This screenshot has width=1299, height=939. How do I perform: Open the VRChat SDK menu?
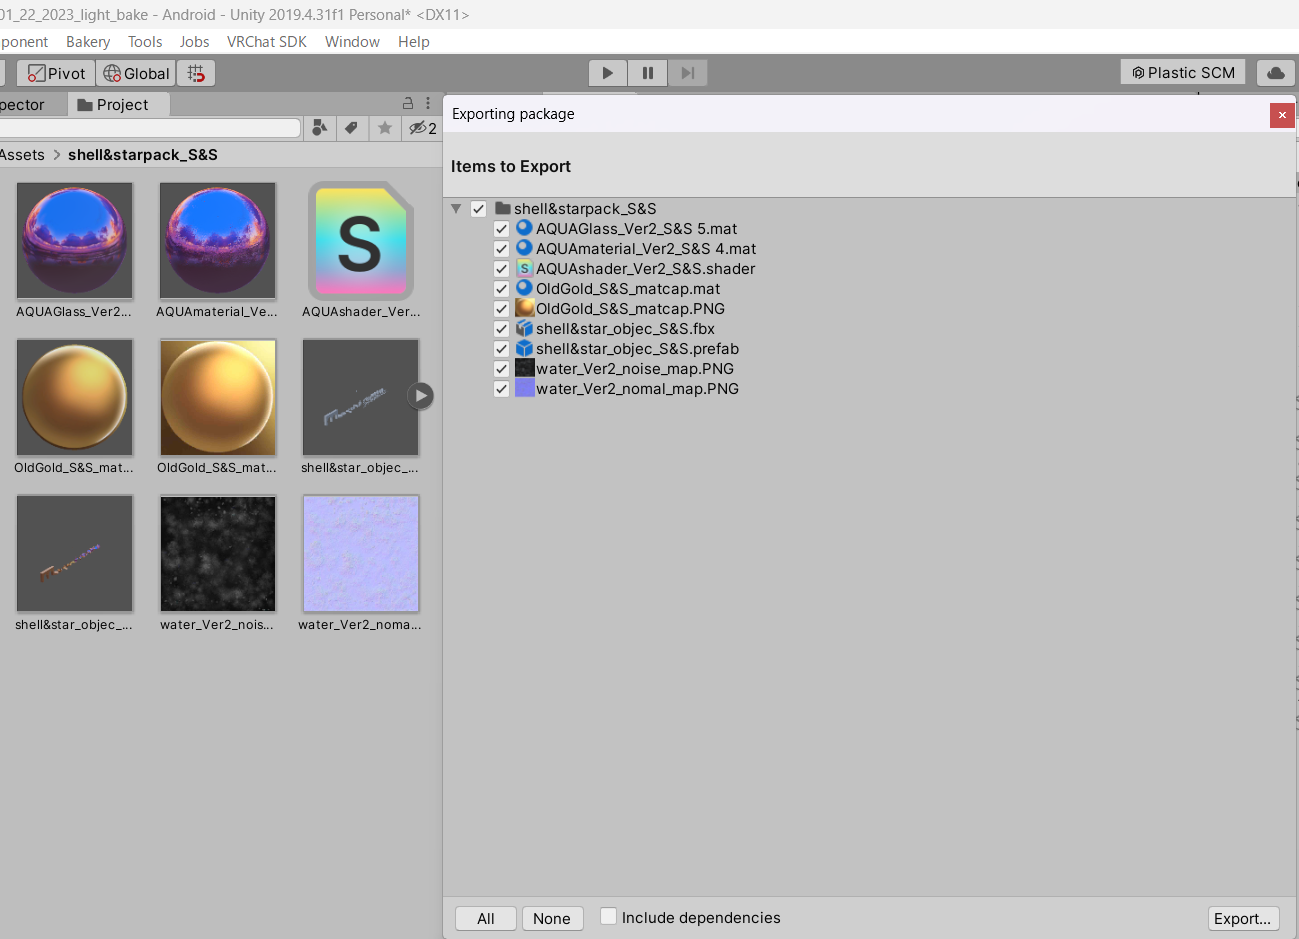click(x=267, y=42)
